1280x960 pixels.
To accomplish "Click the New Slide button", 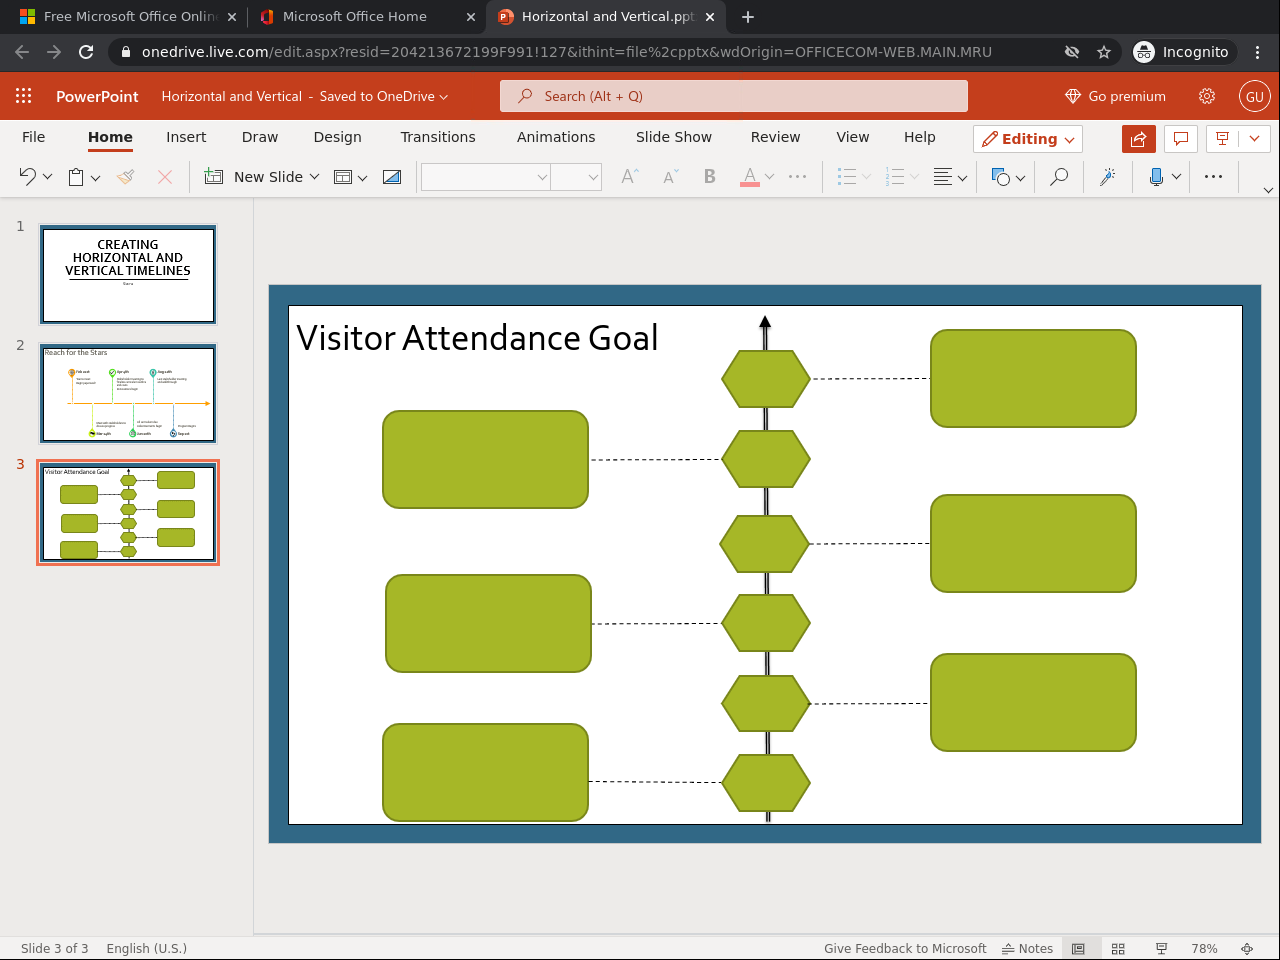I will point(254,177).
